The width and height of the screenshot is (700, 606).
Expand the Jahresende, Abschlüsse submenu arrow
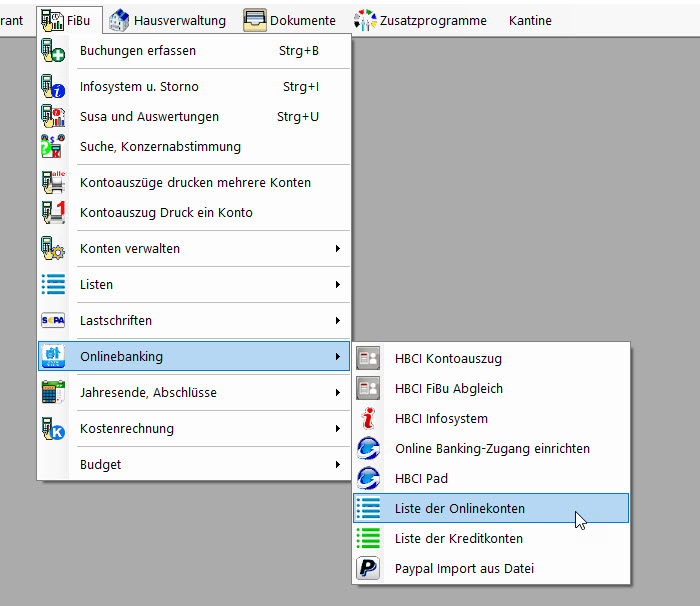(338, 393)
